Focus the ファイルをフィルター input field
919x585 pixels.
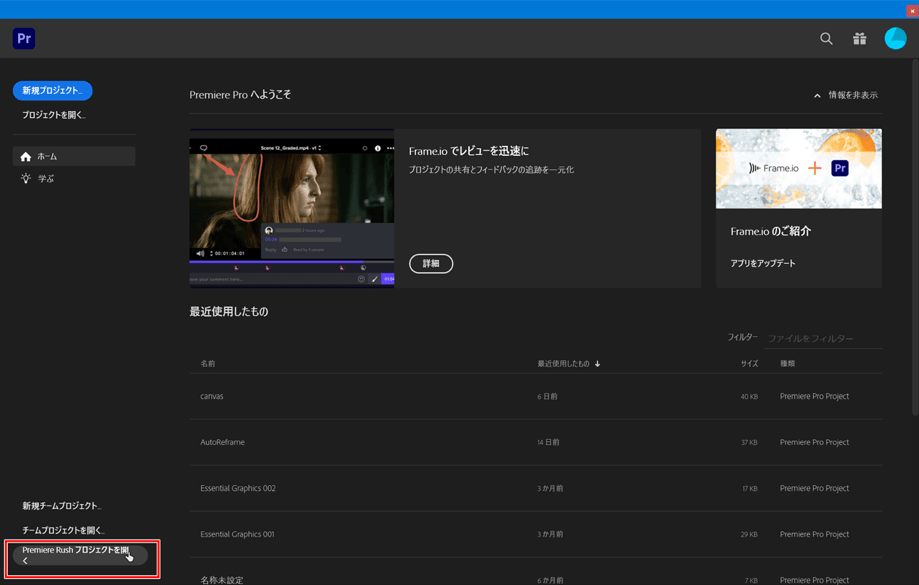click(823, 338)
